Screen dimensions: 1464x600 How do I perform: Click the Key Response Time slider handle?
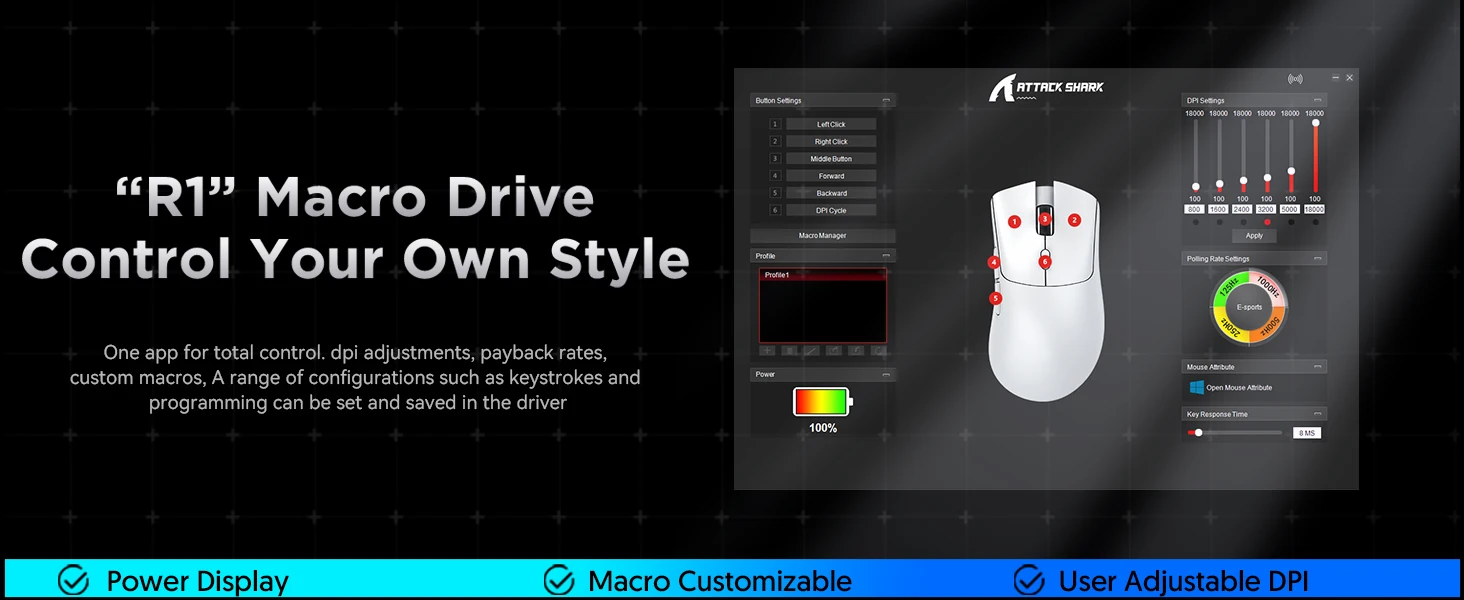click(1198, 433)
